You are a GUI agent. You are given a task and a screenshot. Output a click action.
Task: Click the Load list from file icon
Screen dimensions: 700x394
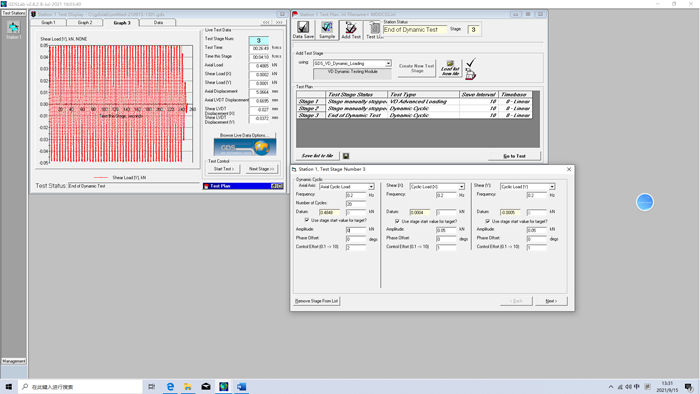point(450,68)
